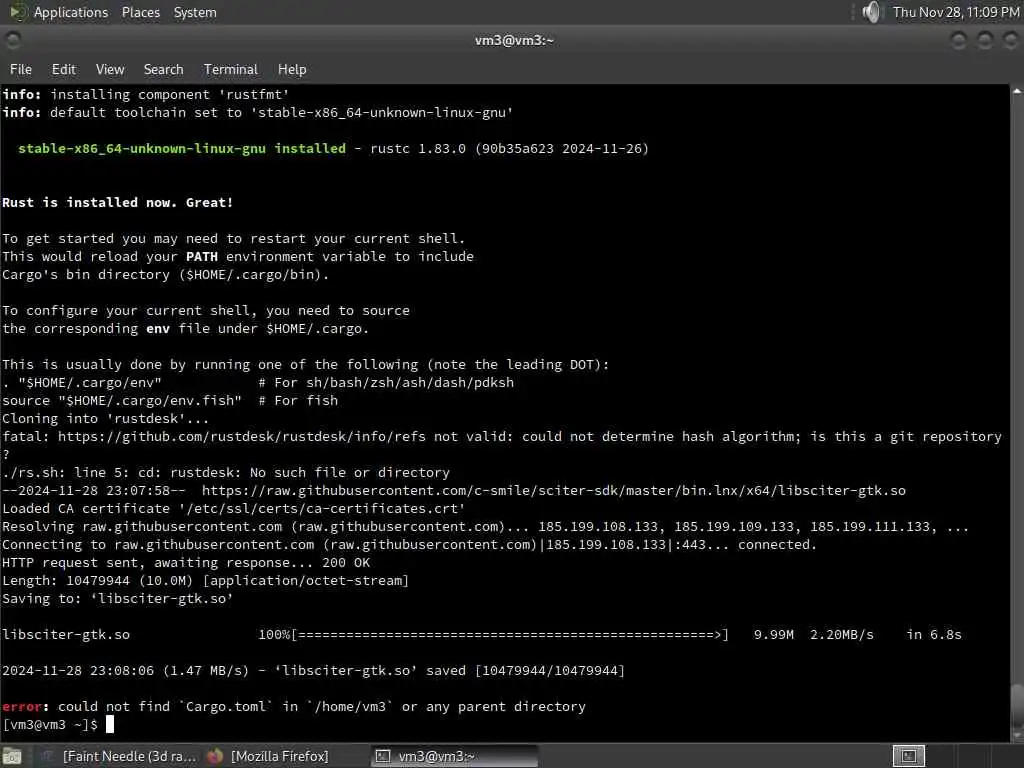
Task: Click the vm3@vm3:~ taskbar button
Action: (x=454, y=756)
